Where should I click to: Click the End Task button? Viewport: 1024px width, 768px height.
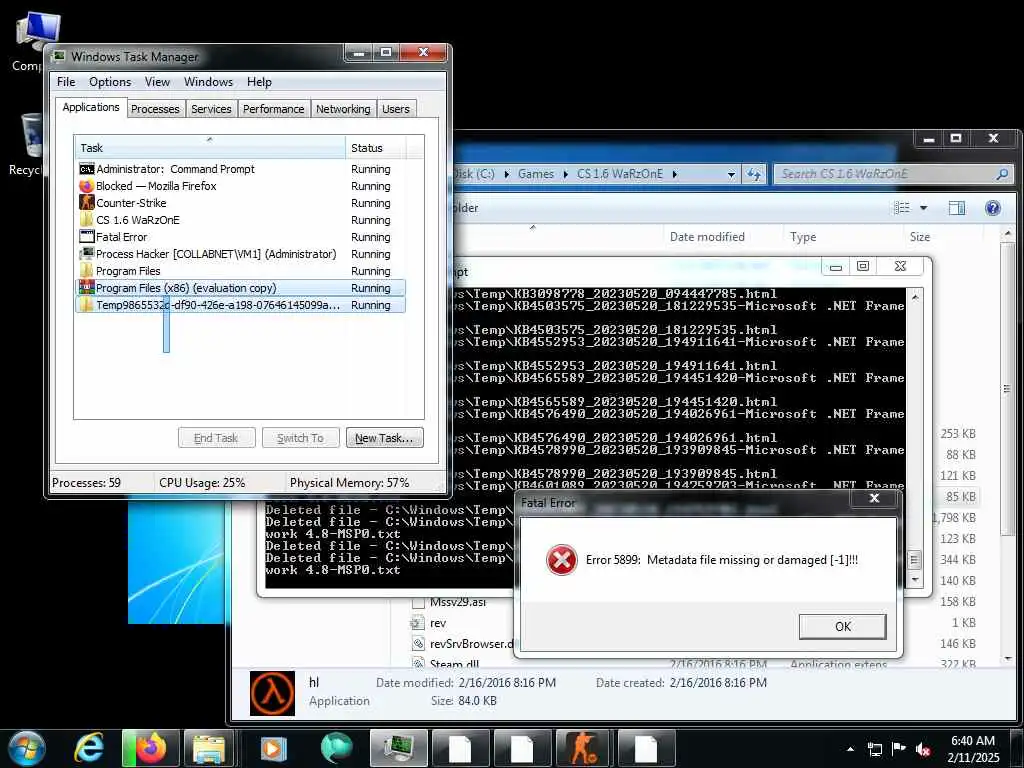pyautogui.click(x=216, y=438)
